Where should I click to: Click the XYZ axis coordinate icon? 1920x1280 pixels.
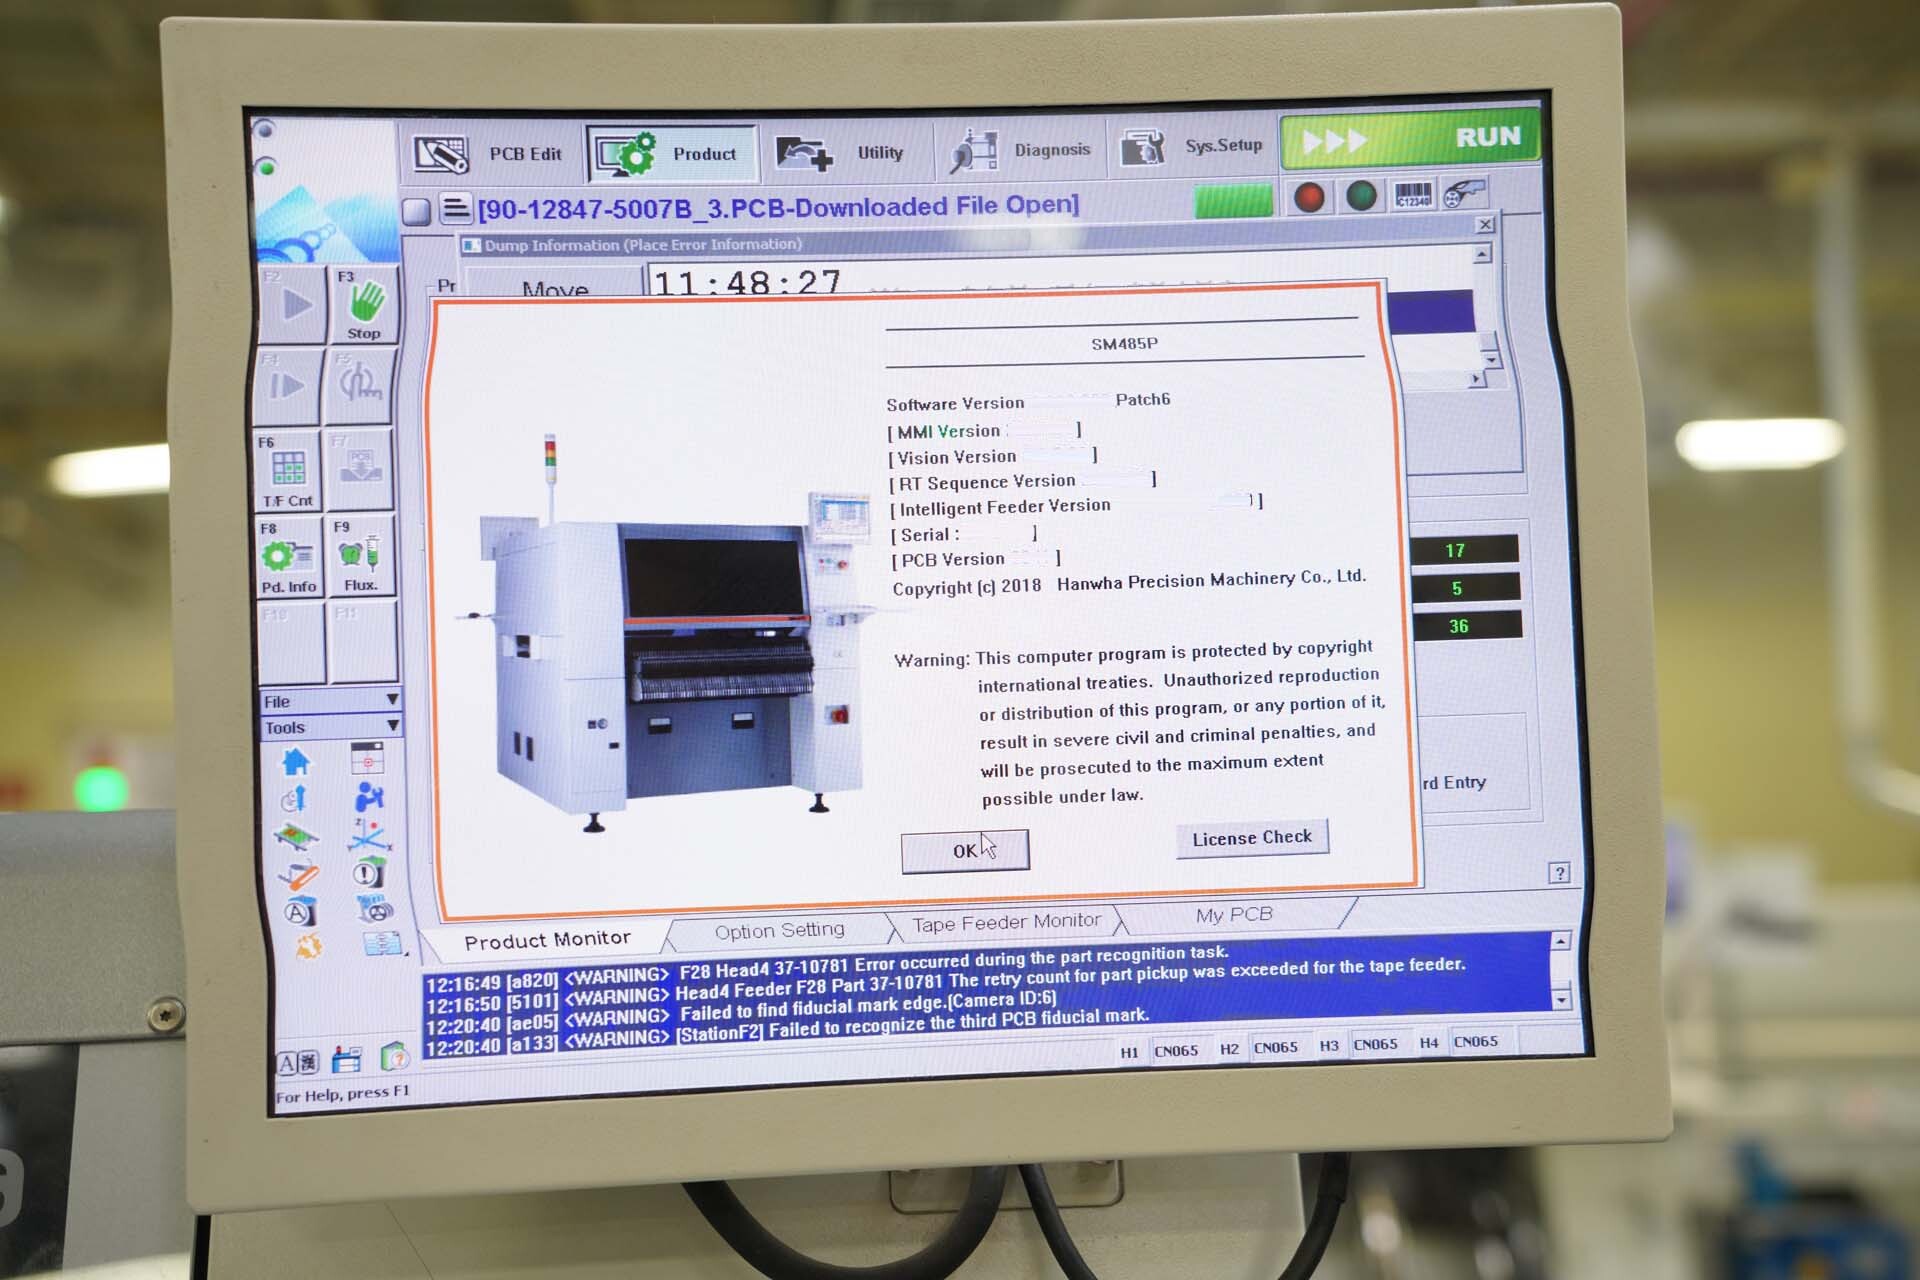coord(369,835)
